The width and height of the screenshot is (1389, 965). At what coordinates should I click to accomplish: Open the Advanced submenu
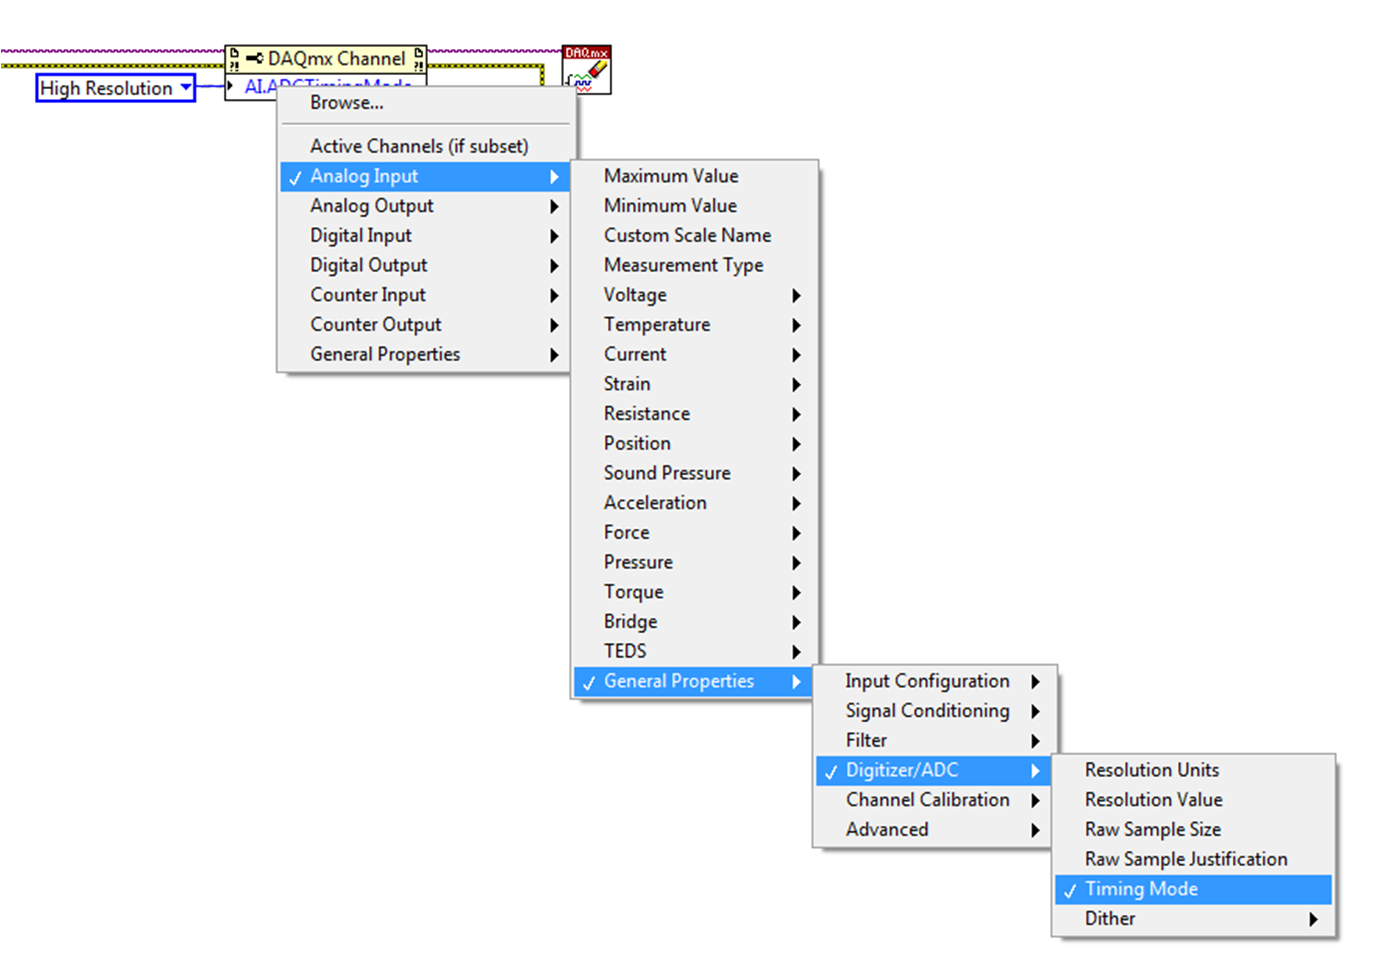(934, 830)
